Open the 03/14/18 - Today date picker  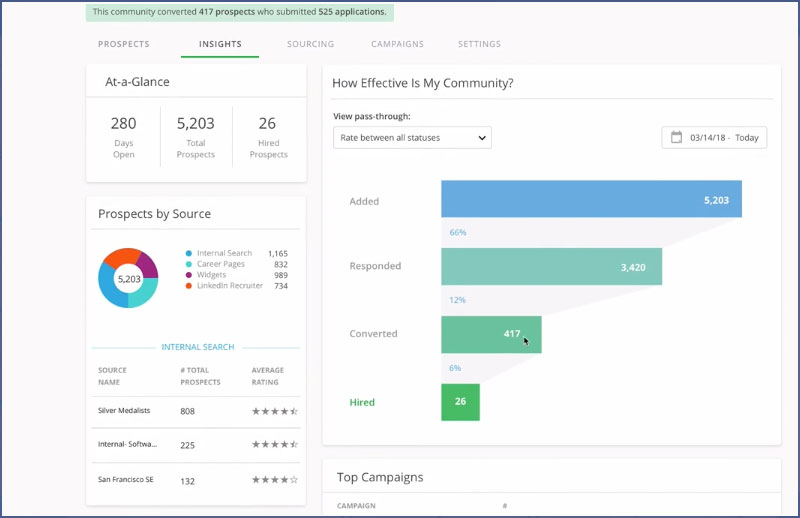pos(714,137)
